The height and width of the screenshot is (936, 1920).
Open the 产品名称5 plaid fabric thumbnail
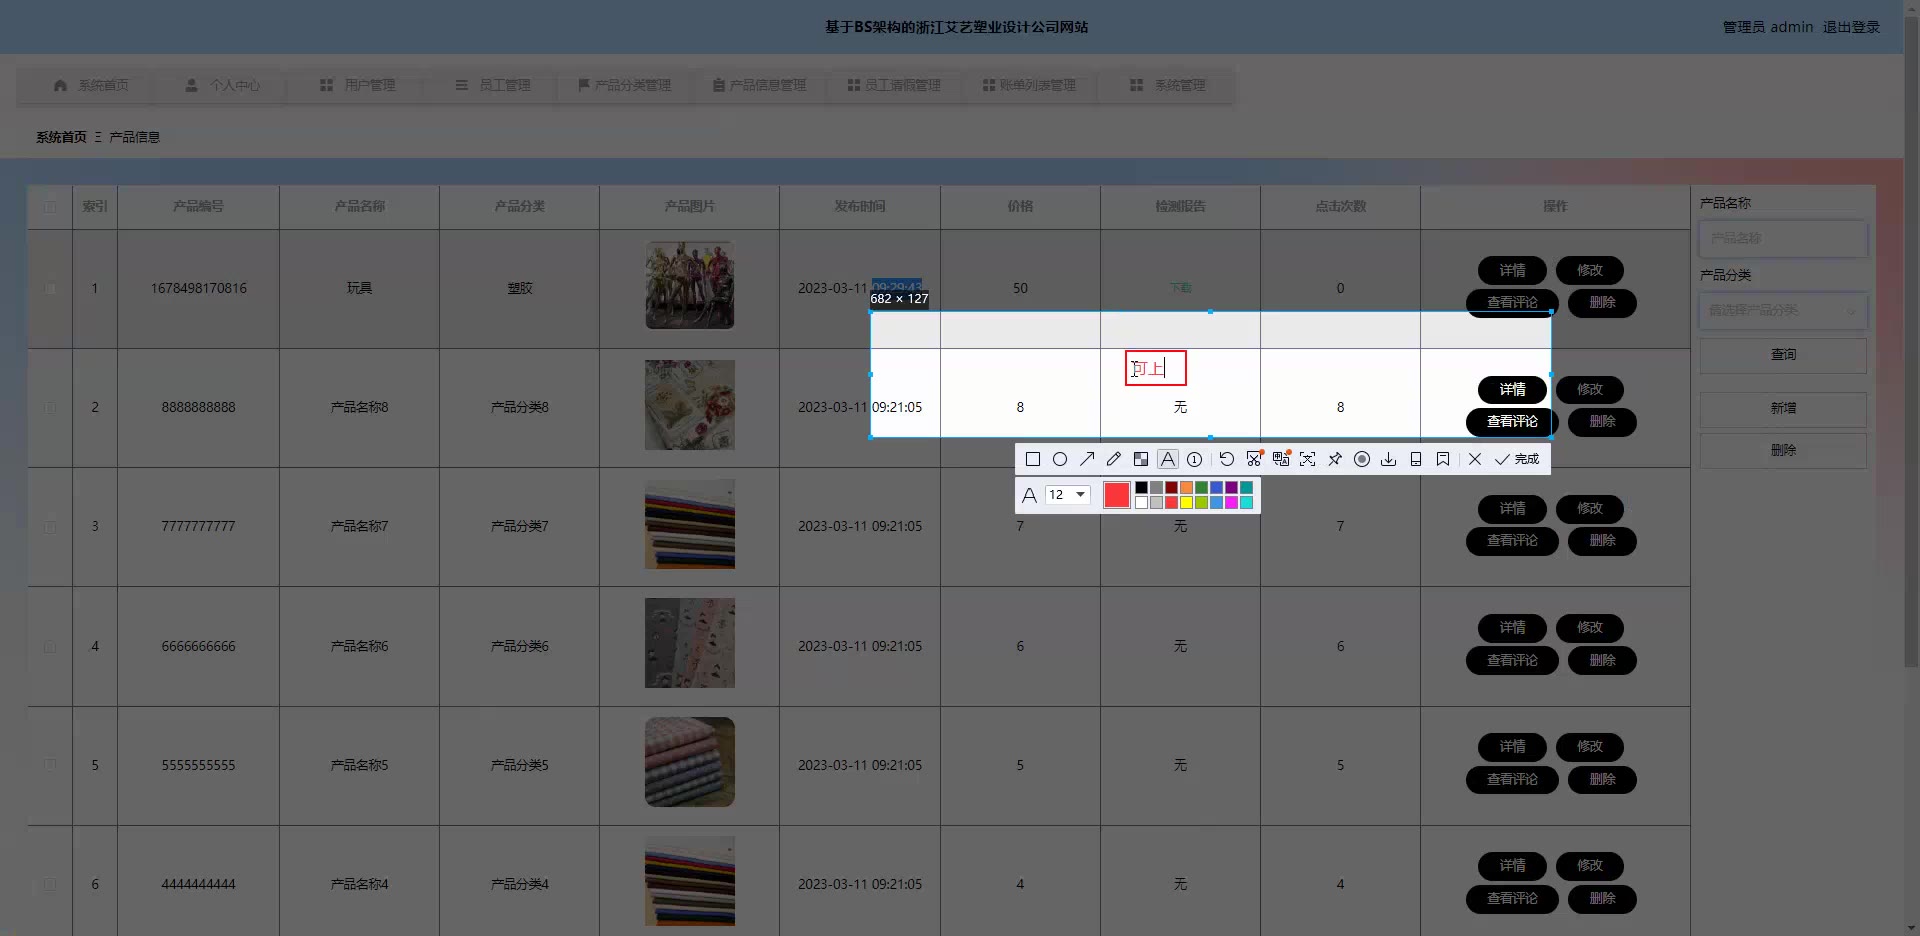pyautogui.click(x=690, y=762)
